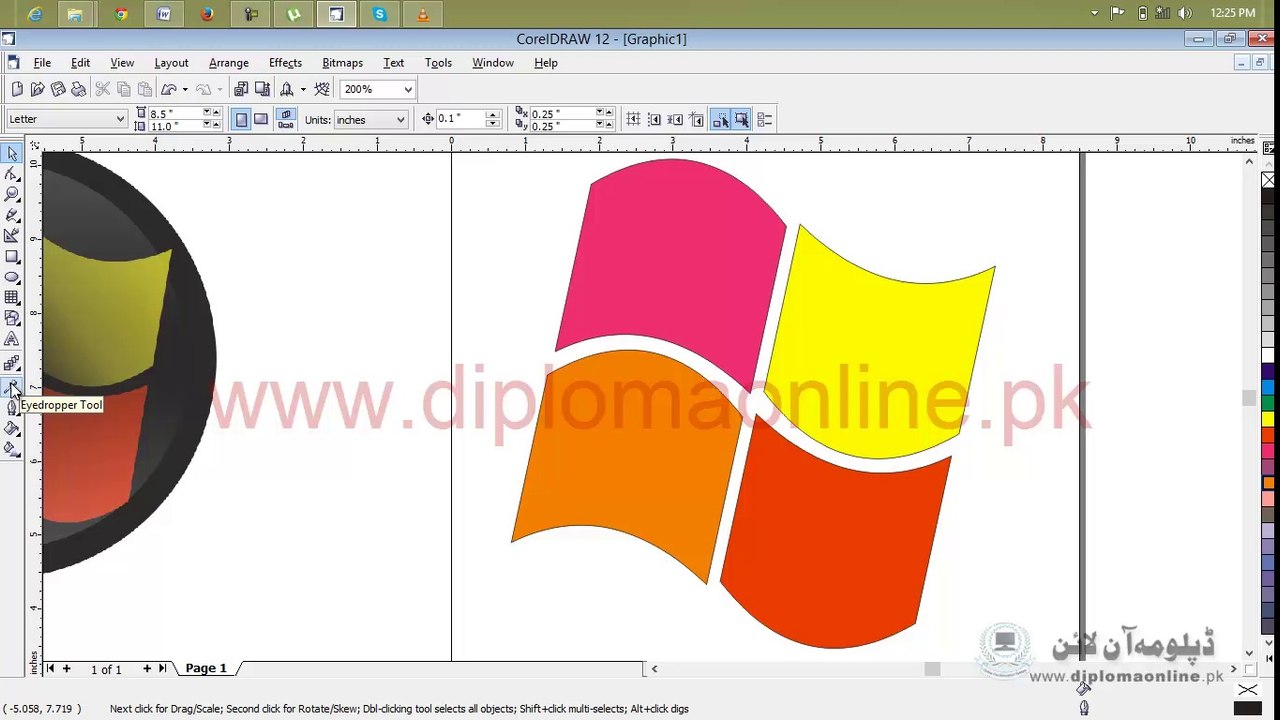Screen dimensions: 1280x720
Task: Open Skype from the taskbar
Action: [x=379, y=14]
